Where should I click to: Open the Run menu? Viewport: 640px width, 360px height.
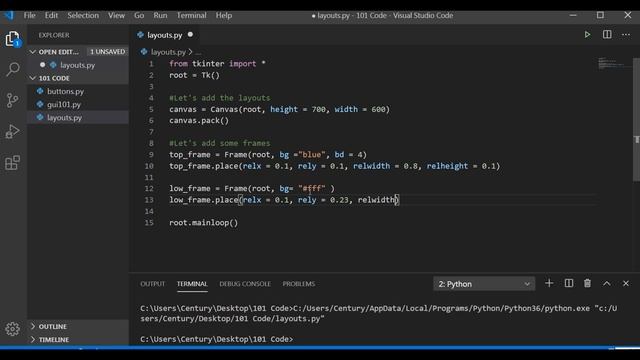point(160,16)
